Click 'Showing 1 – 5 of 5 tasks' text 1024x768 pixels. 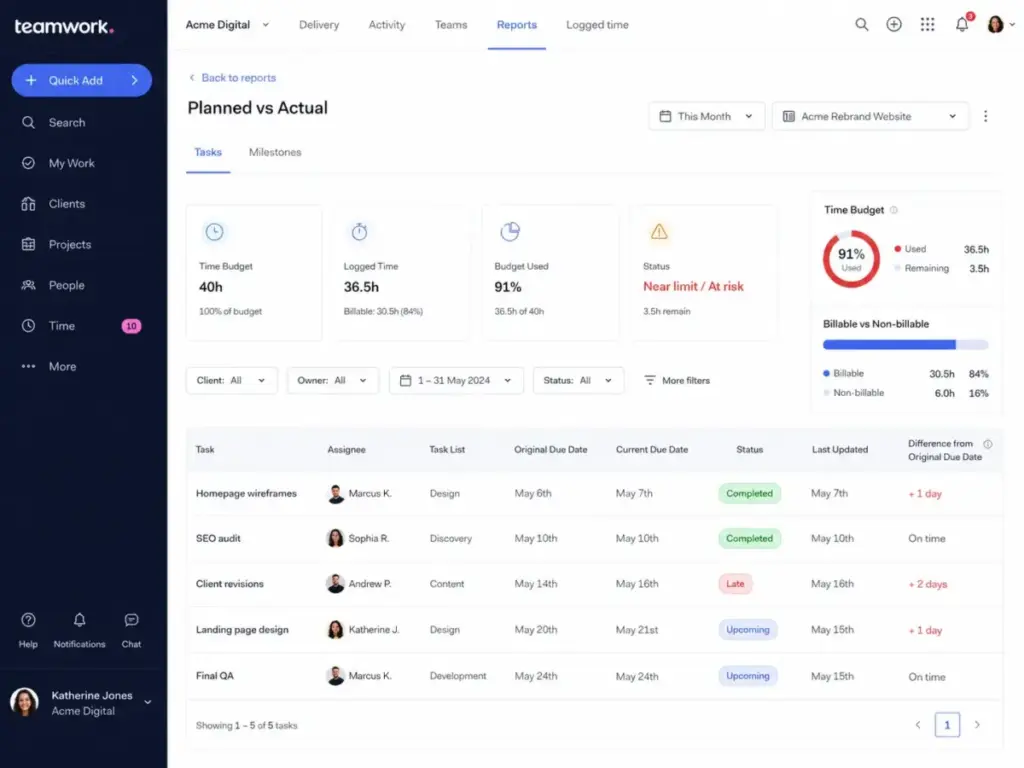(246, 726)
